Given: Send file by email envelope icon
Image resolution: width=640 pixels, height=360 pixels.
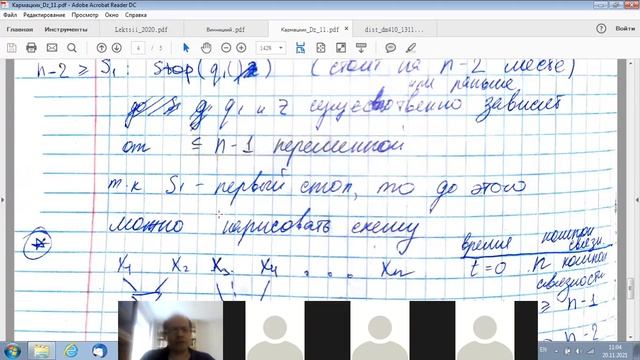Looking at the screenshot, I should click(52, 48).
